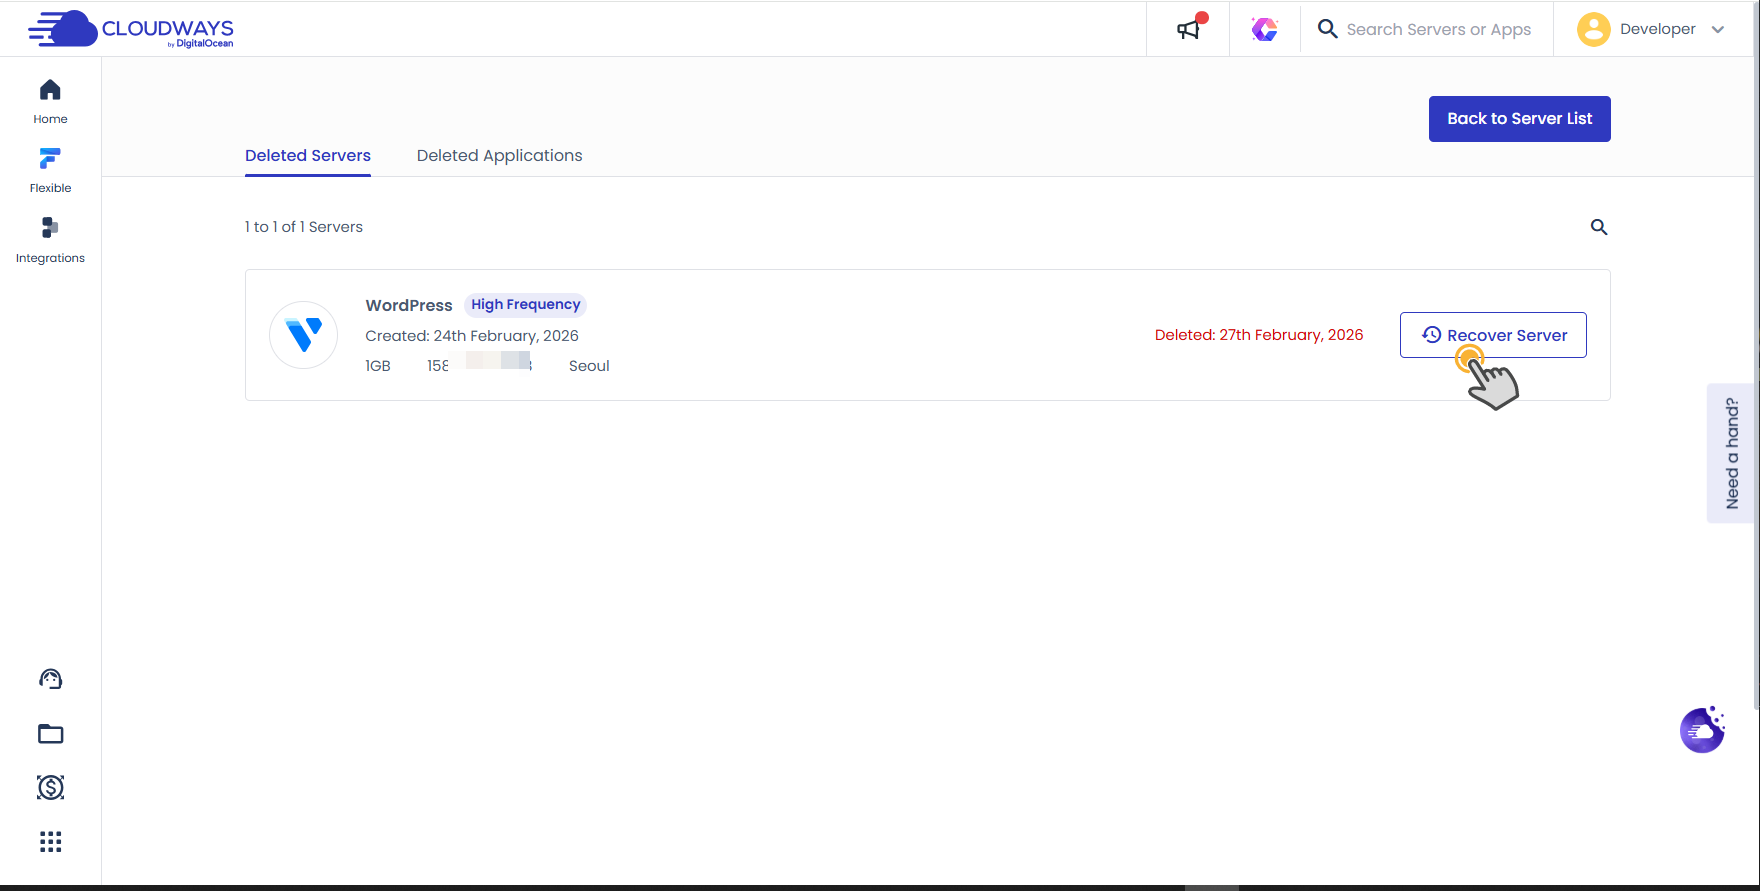Click the Vultr provider logo
Image resolution: width=1760 pixels, height=891 pixels.
303,335
